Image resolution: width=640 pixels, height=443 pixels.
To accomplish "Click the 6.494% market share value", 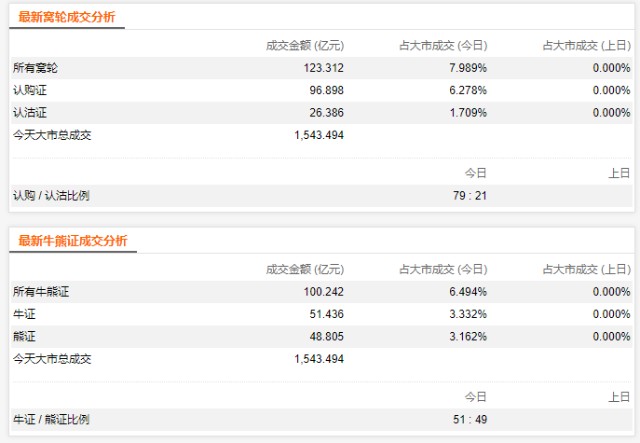I will pos(466,292).
